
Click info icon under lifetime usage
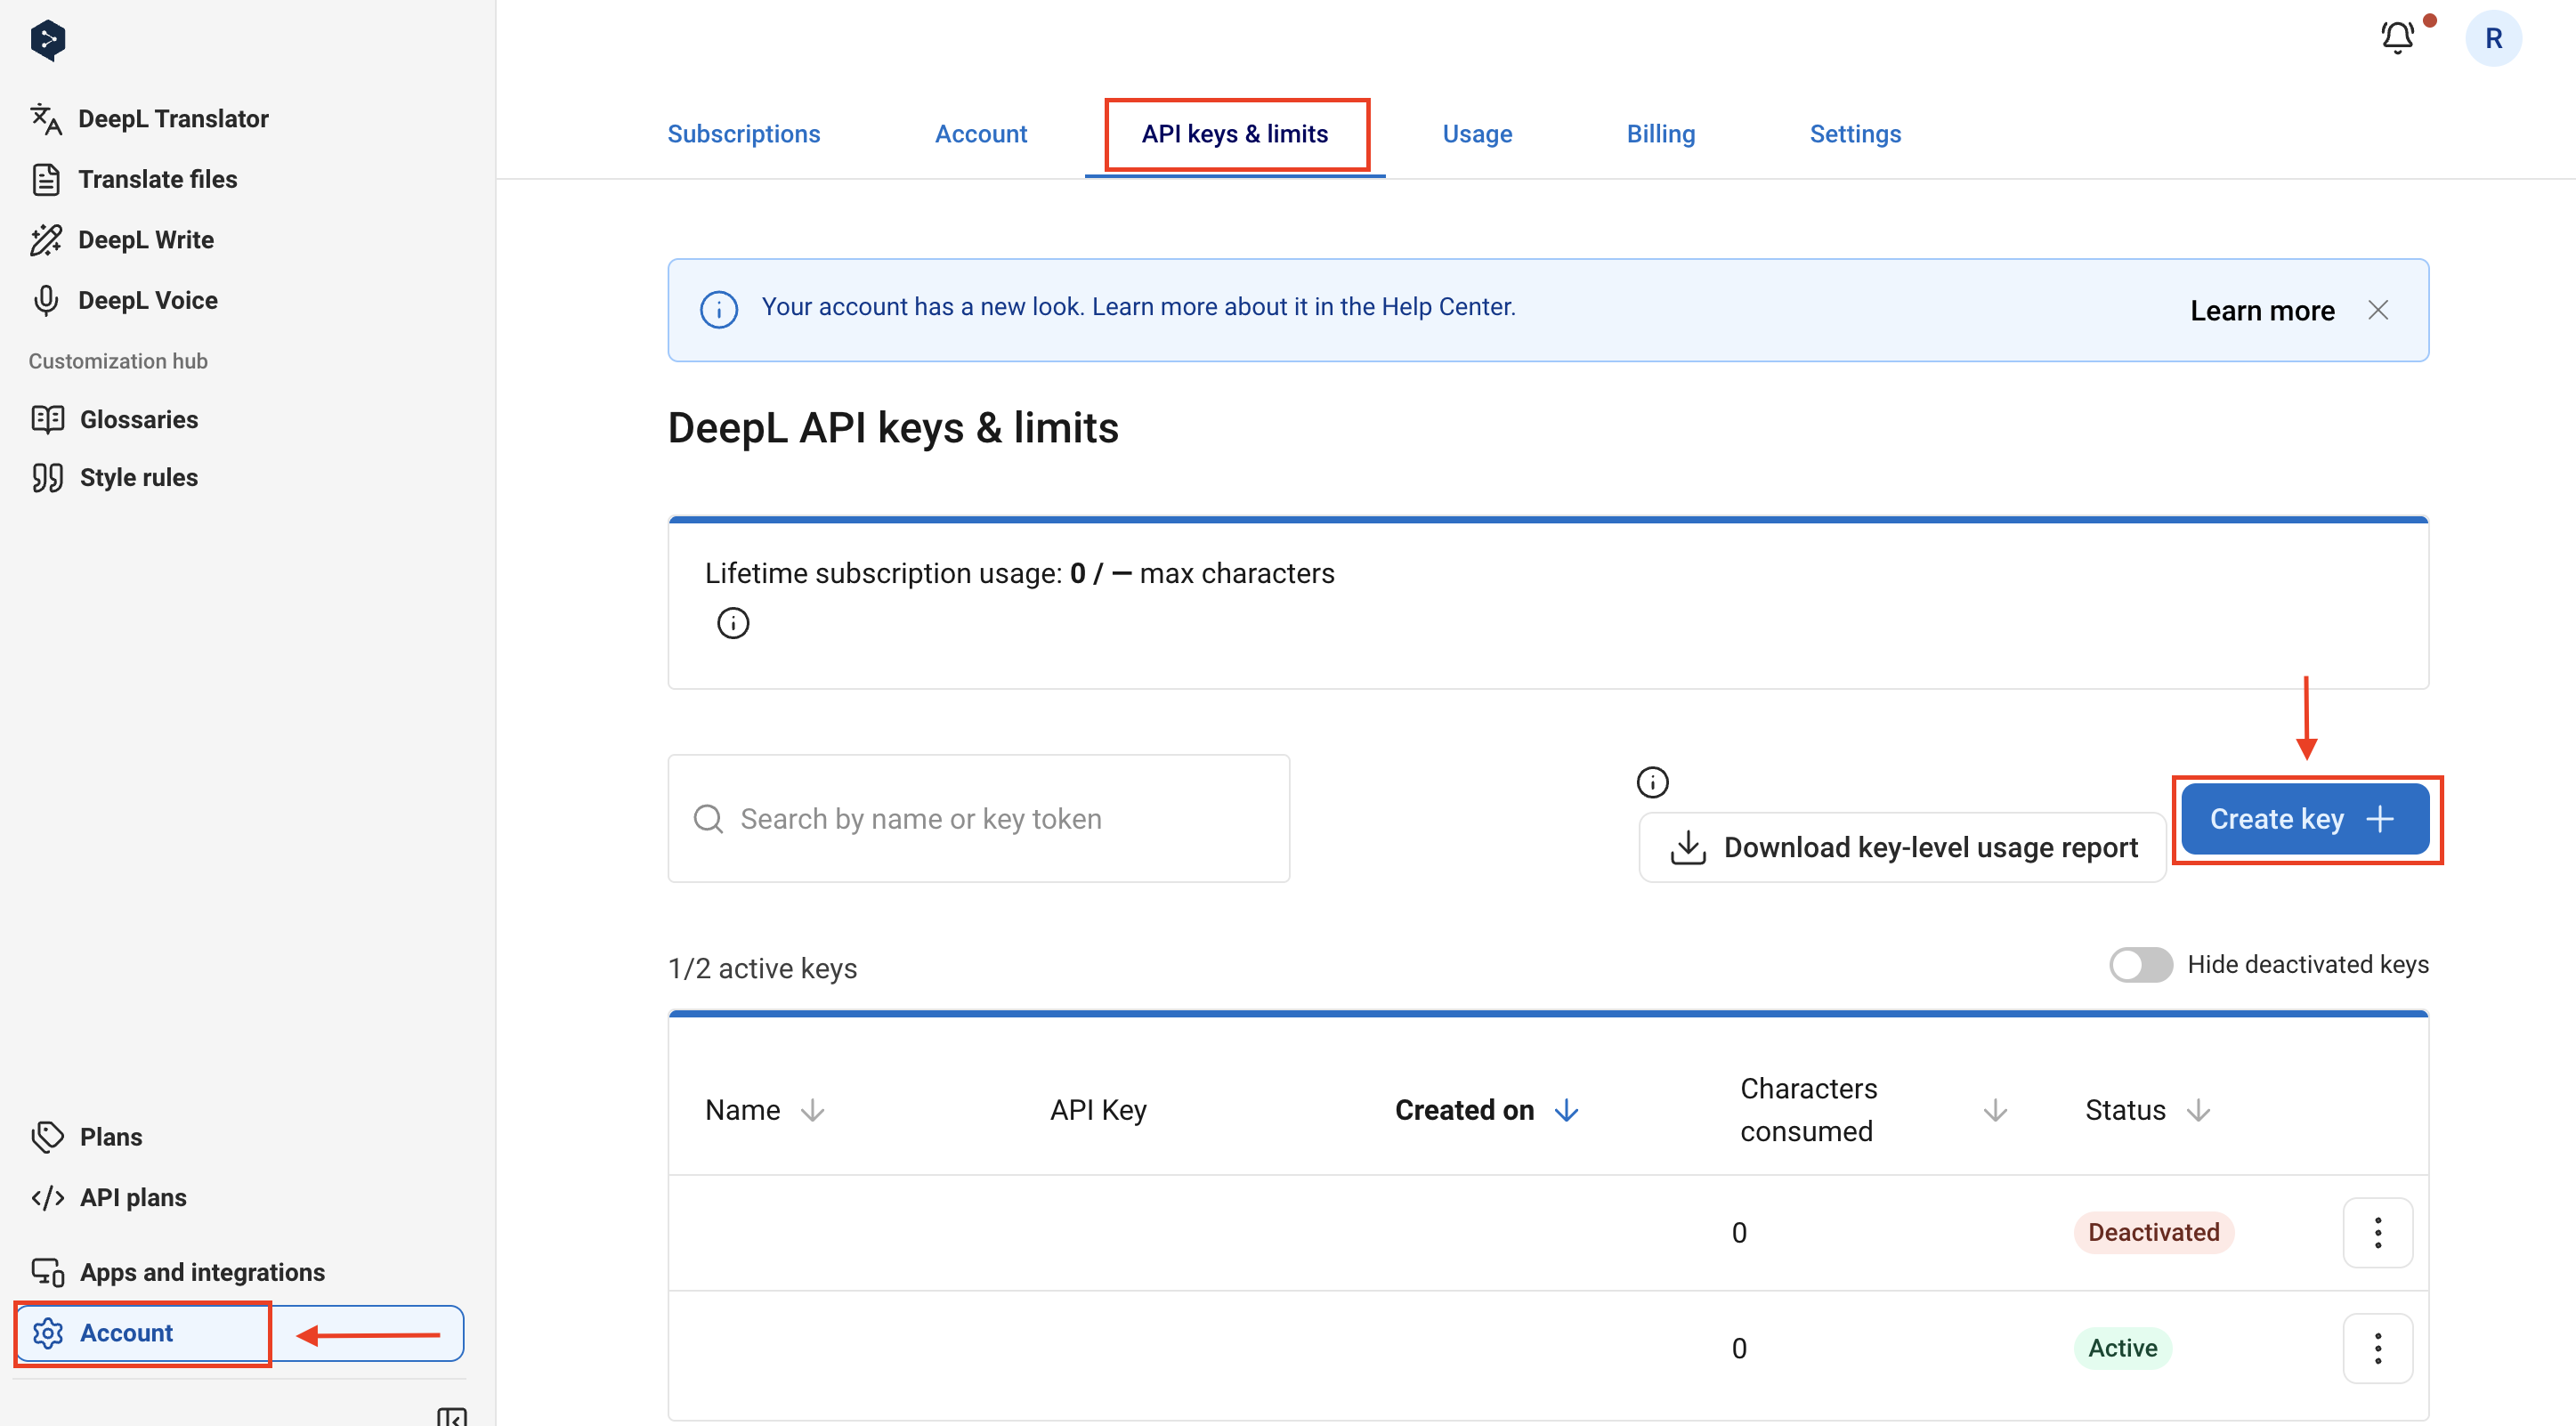(x=733, y=623)
